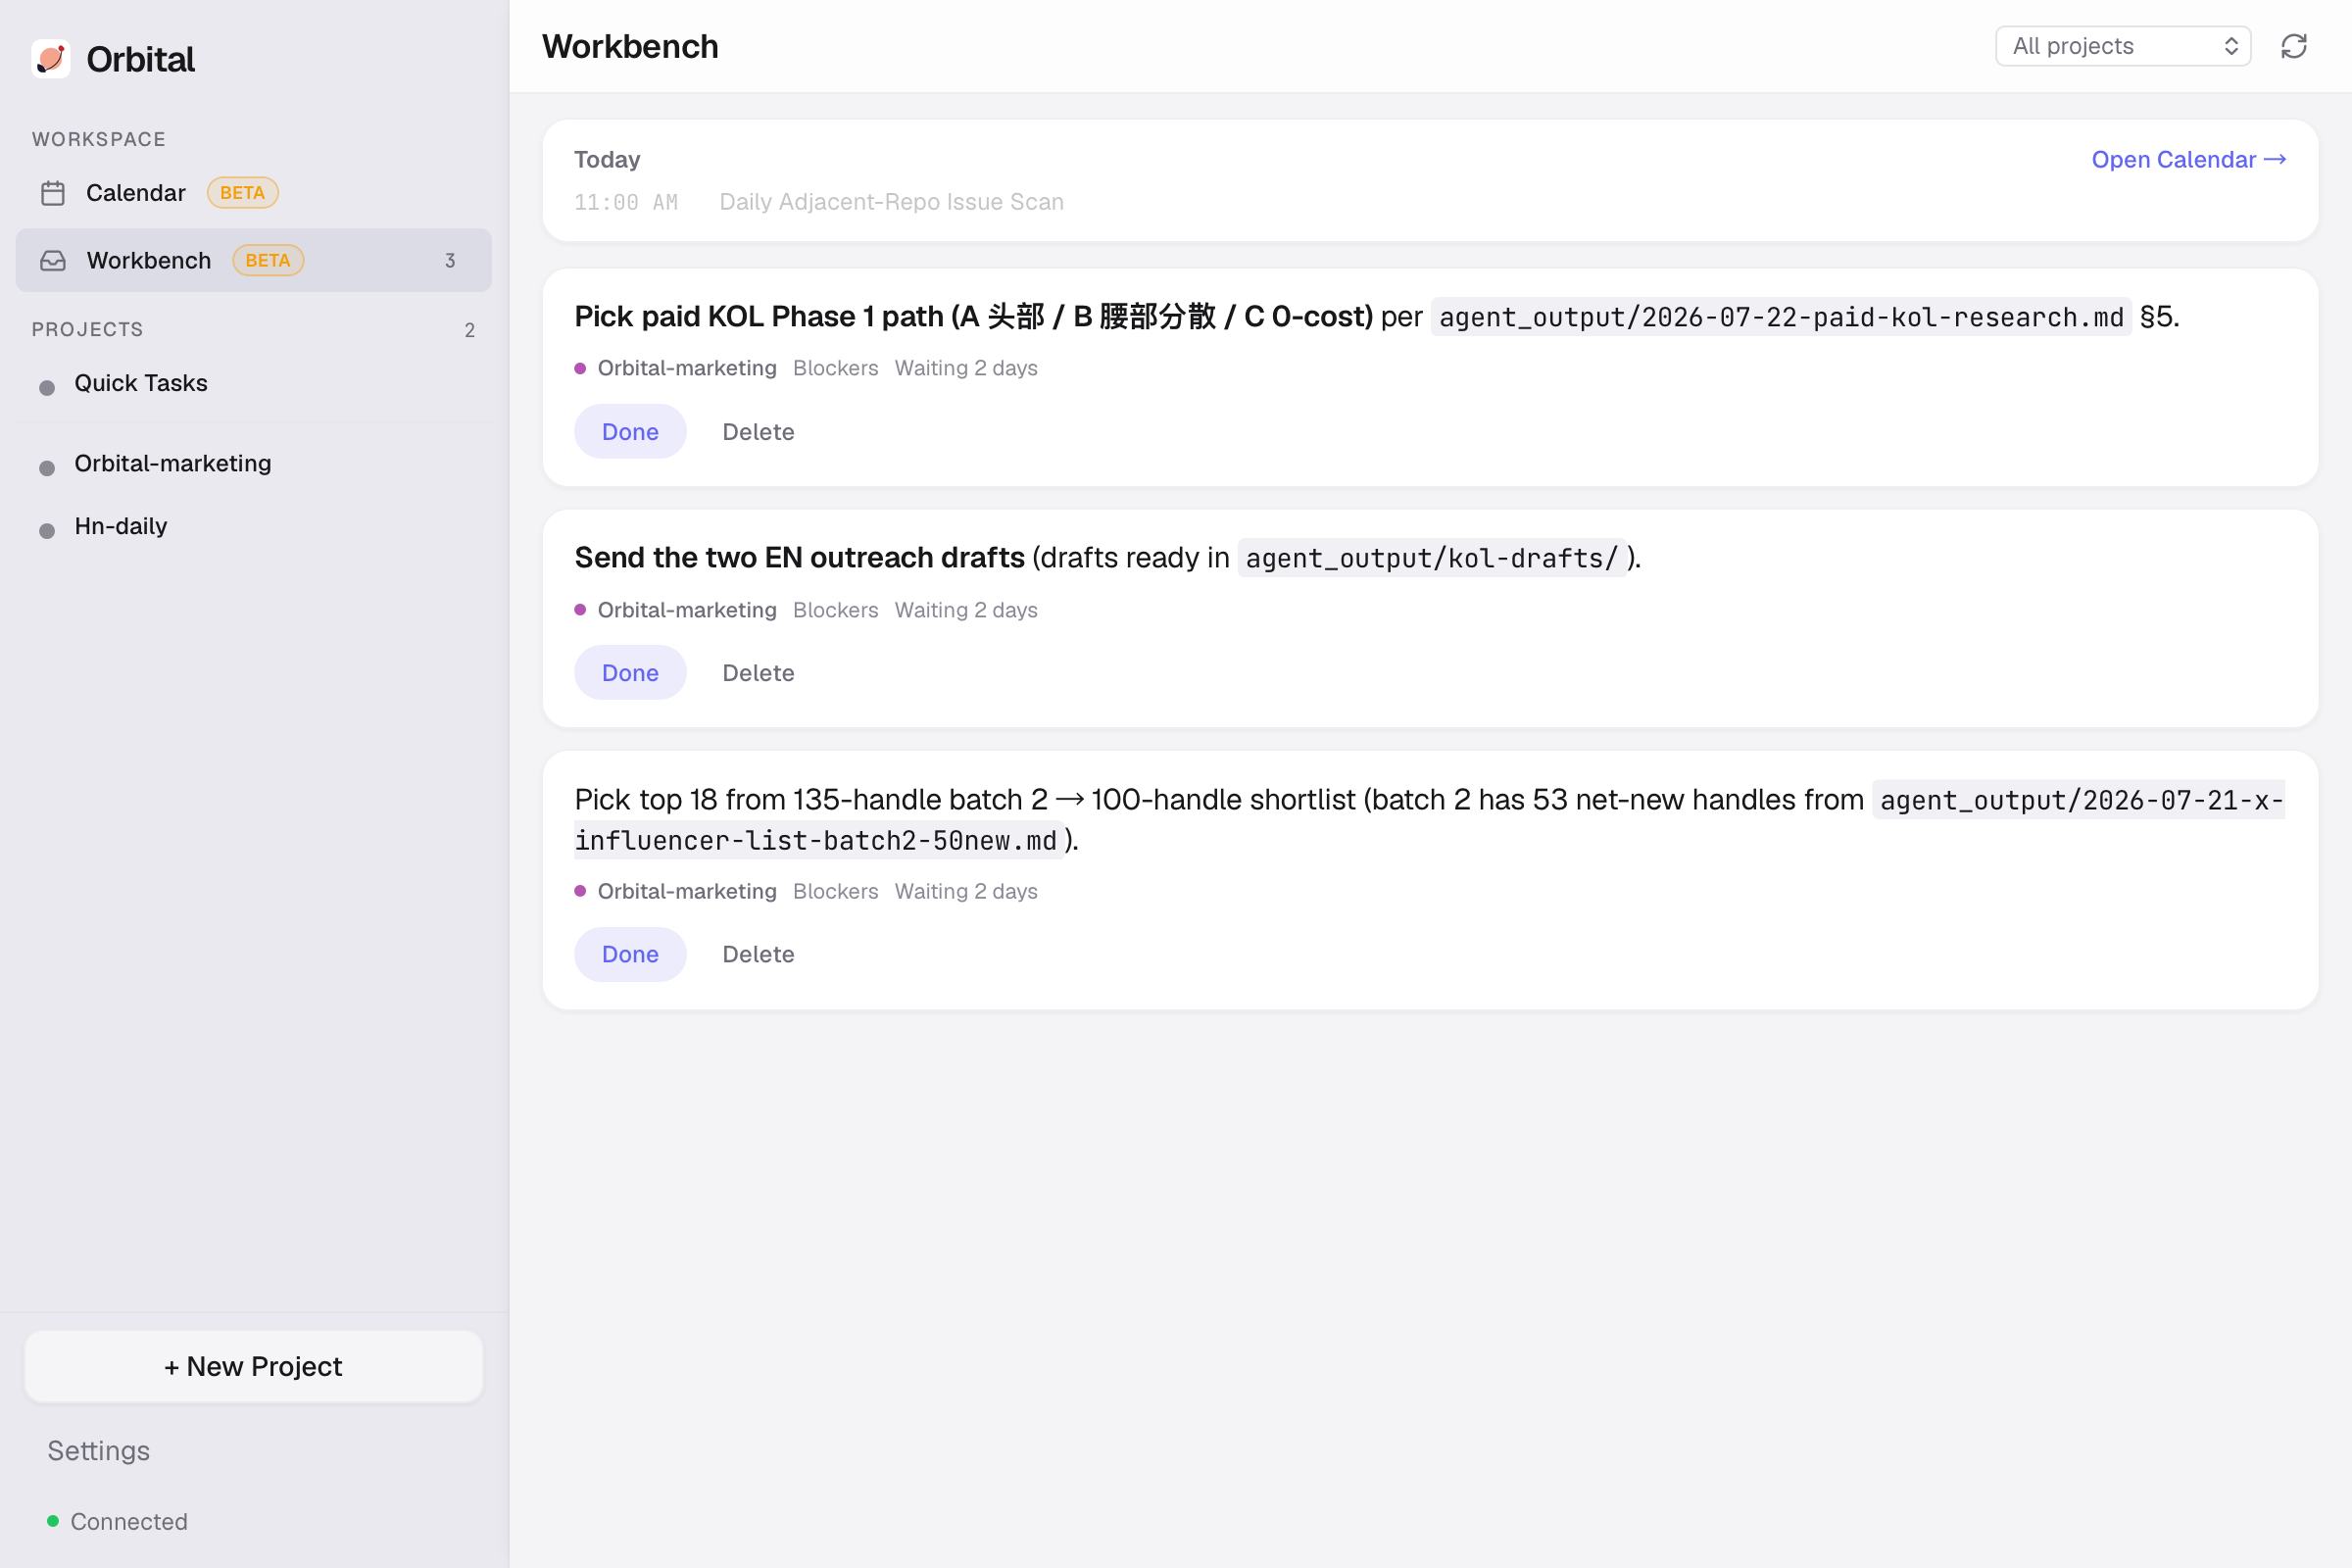Click the Pick paid KOL Phase 1 path title
The image size is (2352, 1568).
(973, 317)
